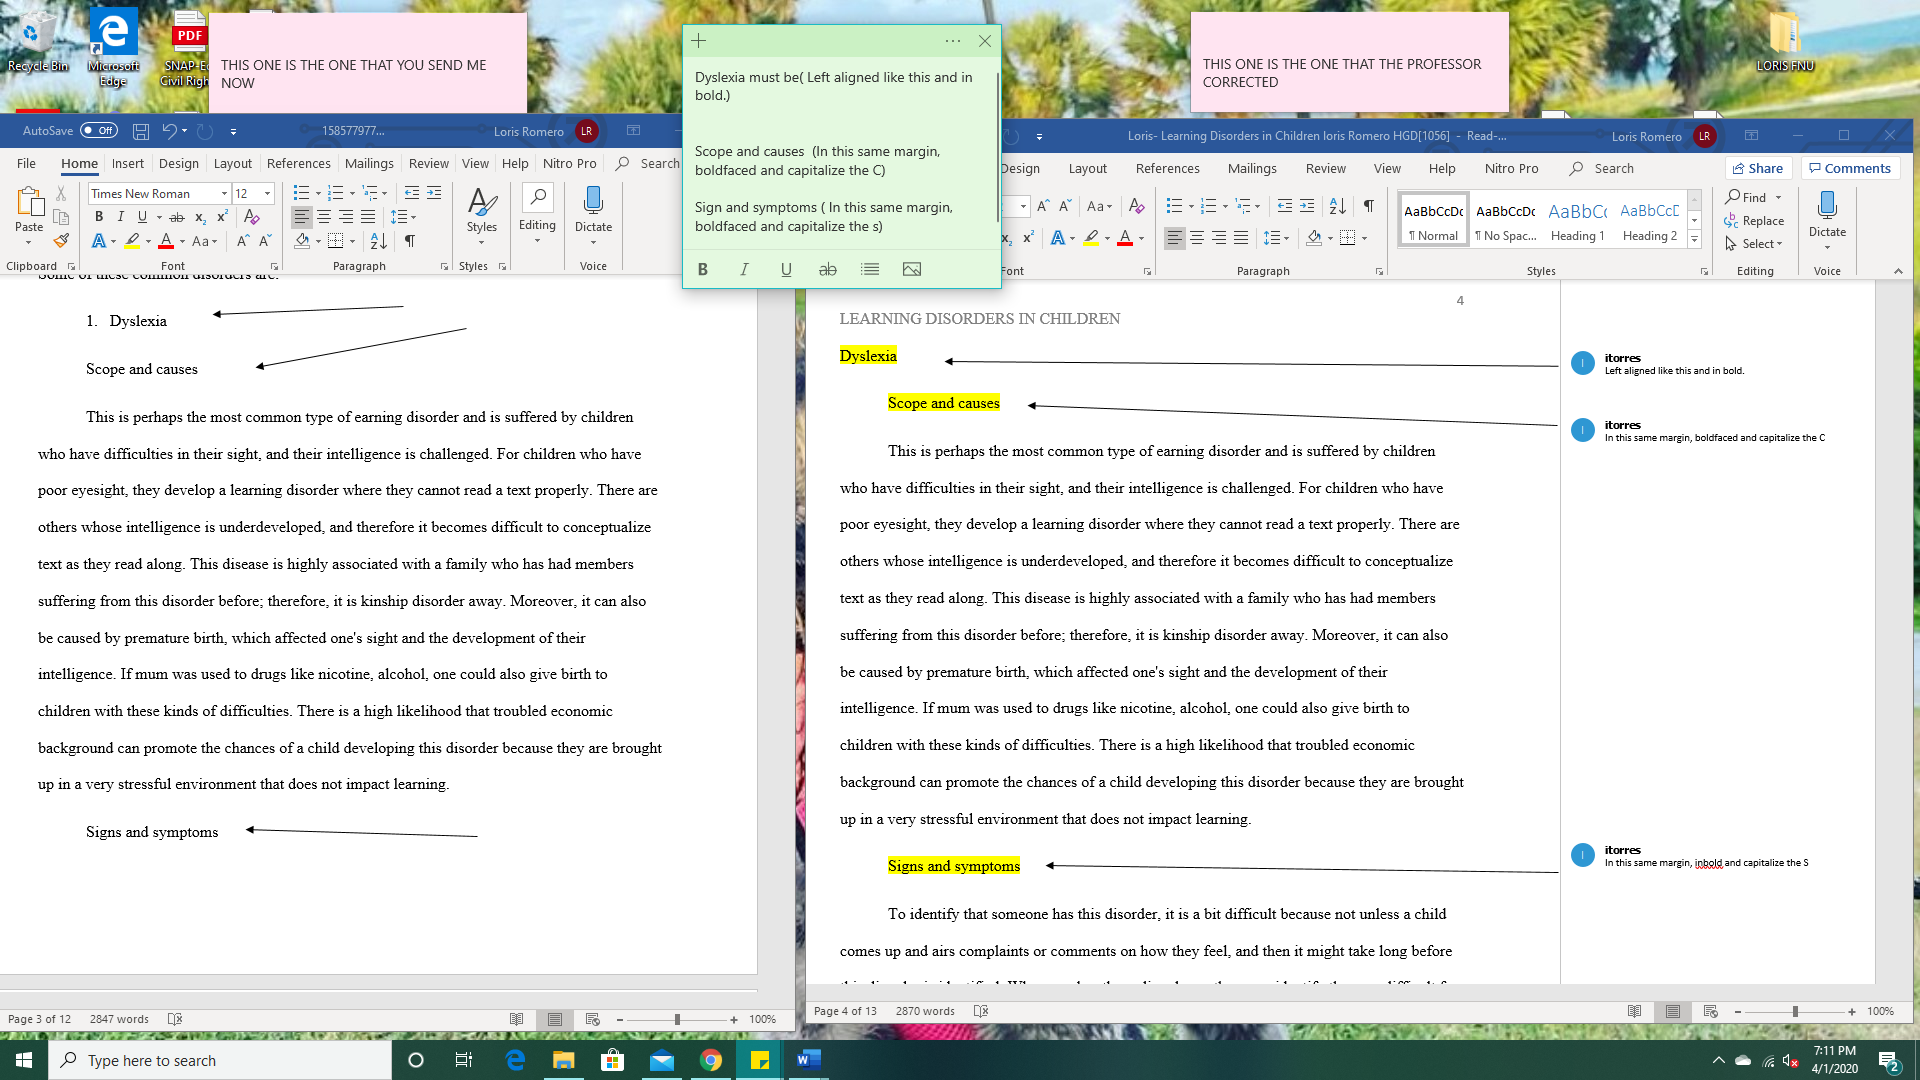
Task: Open Read Mode view in right Word window
Action: 1635,1011
